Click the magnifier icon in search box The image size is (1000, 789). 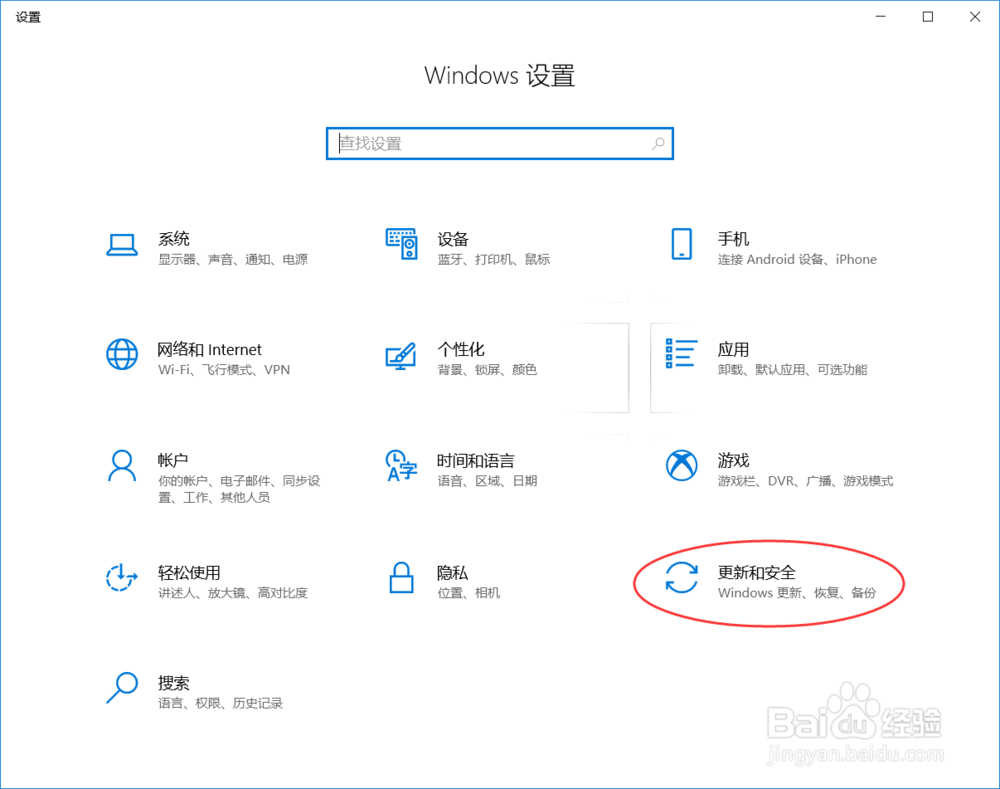coord(659,143)
